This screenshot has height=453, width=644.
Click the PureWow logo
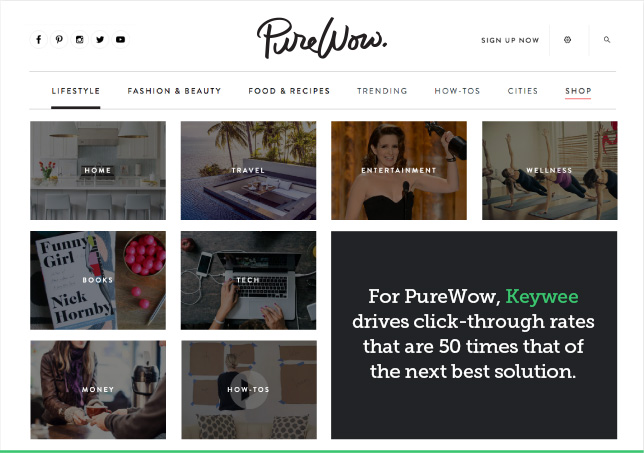tap(322, 38)
